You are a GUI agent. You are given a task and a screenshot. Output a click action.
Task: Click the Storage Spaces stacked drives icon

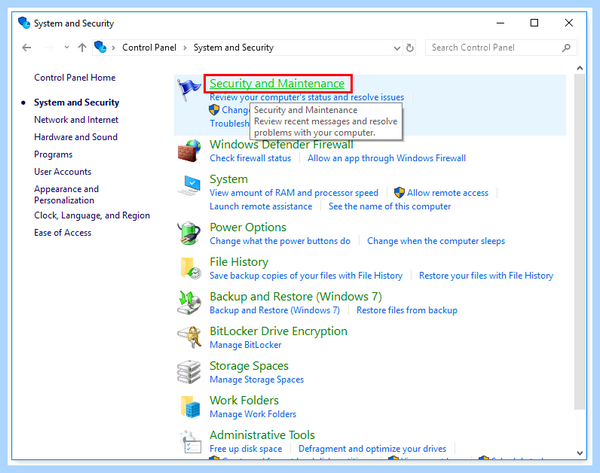[189, 372]
